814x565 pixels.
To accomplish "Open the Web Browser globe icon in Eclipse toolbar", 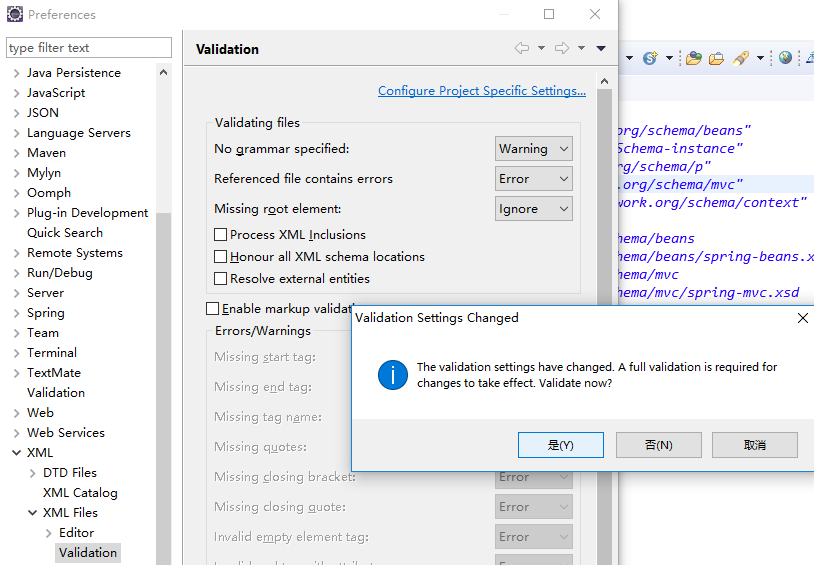I will pos(785,57).
